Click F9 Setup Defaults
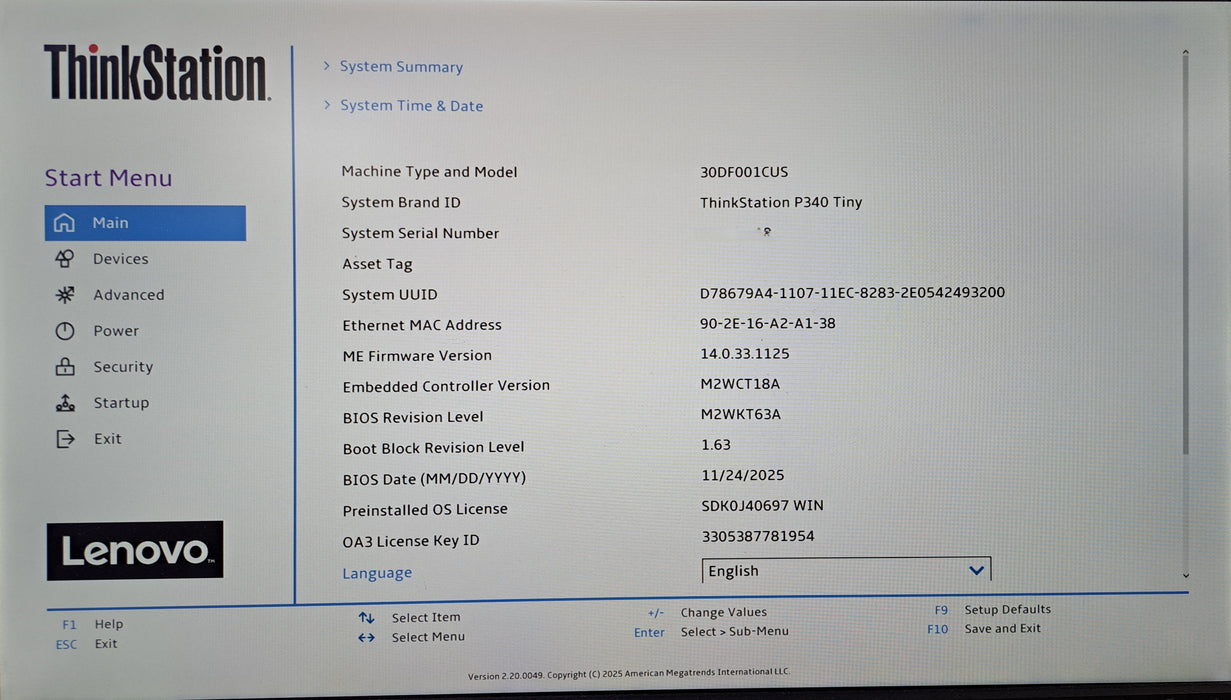 coord(993,609)
